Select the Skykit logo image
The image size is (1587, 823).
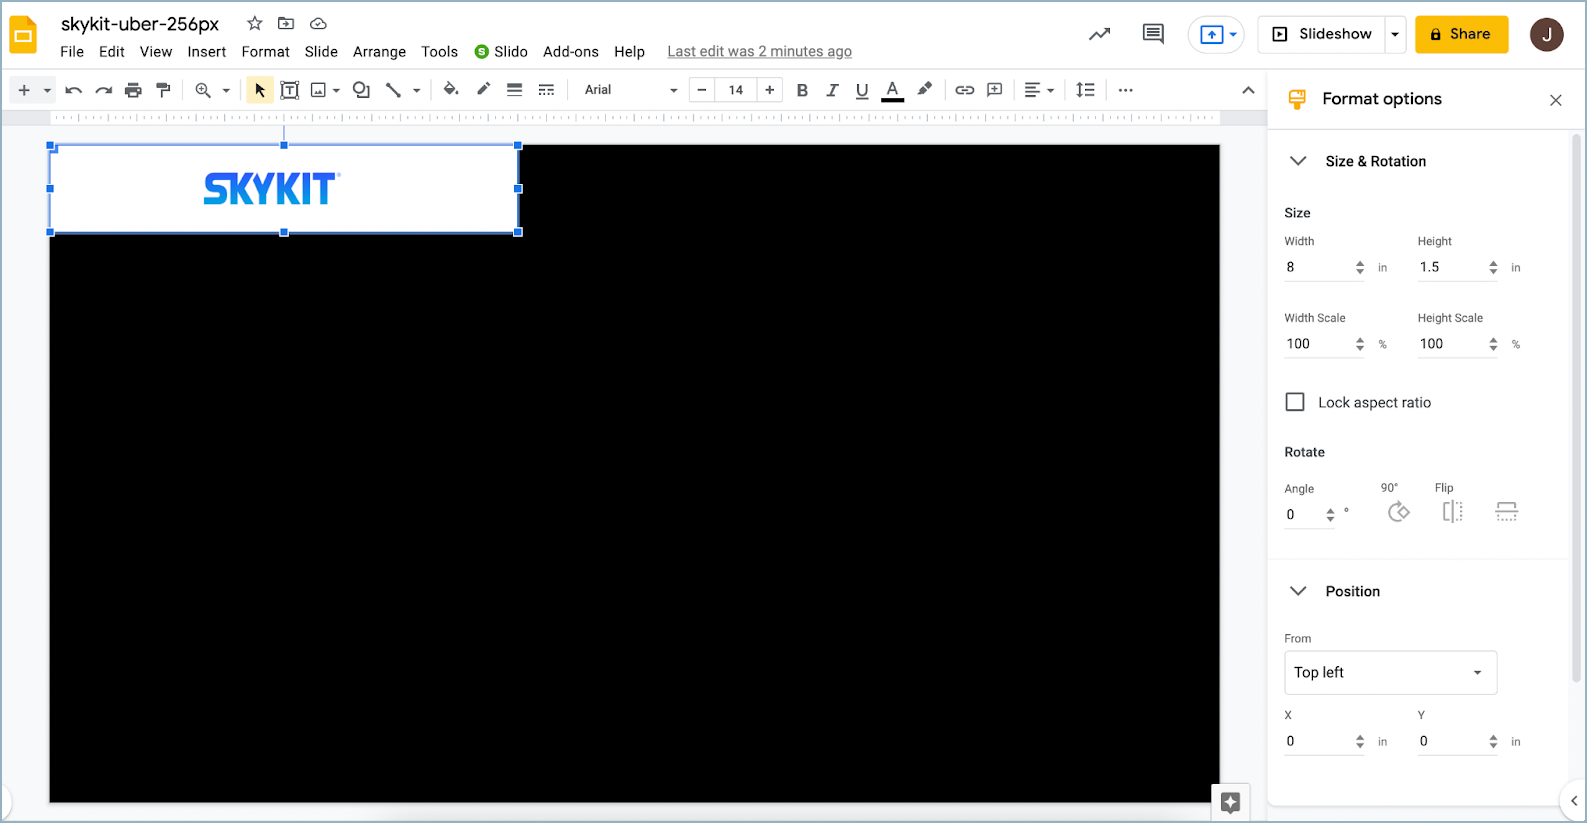point(284,189)
